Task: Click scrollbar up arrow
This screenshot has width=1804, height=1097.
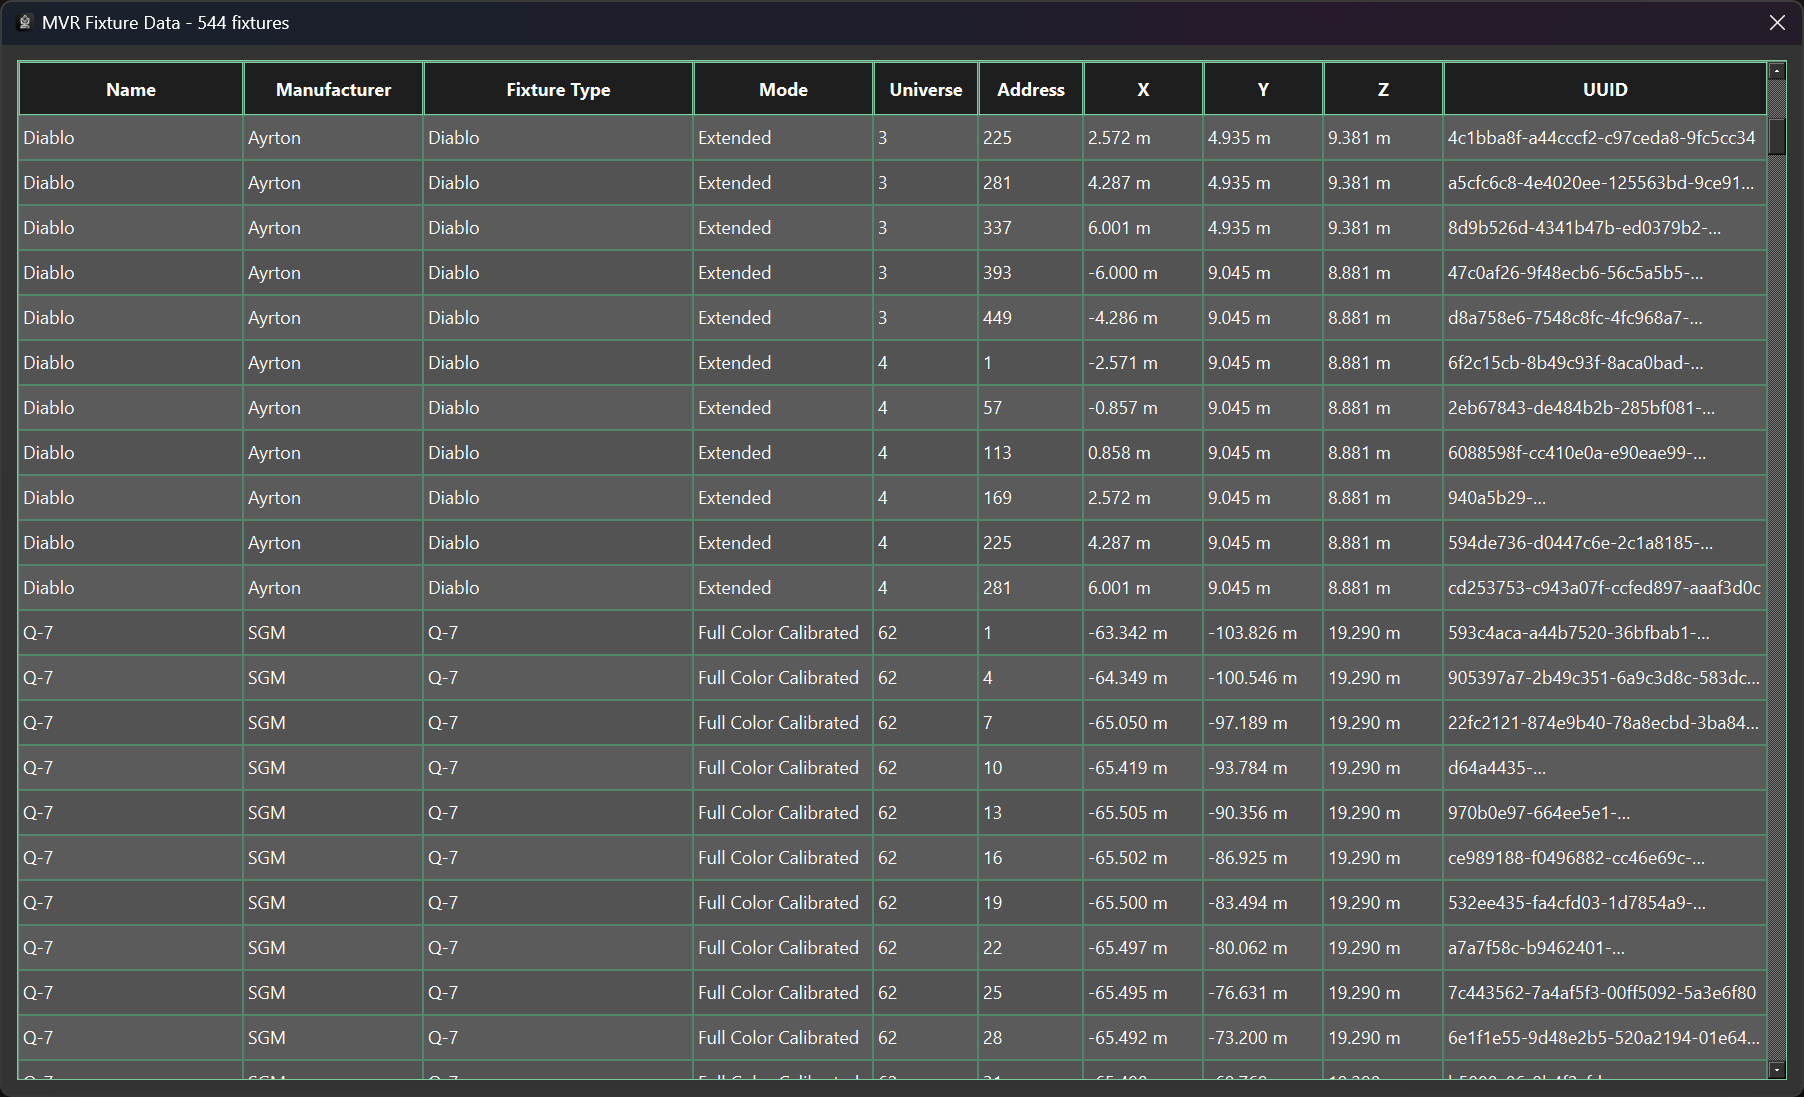Action: pyautogui.click(x=1777, y=71)
